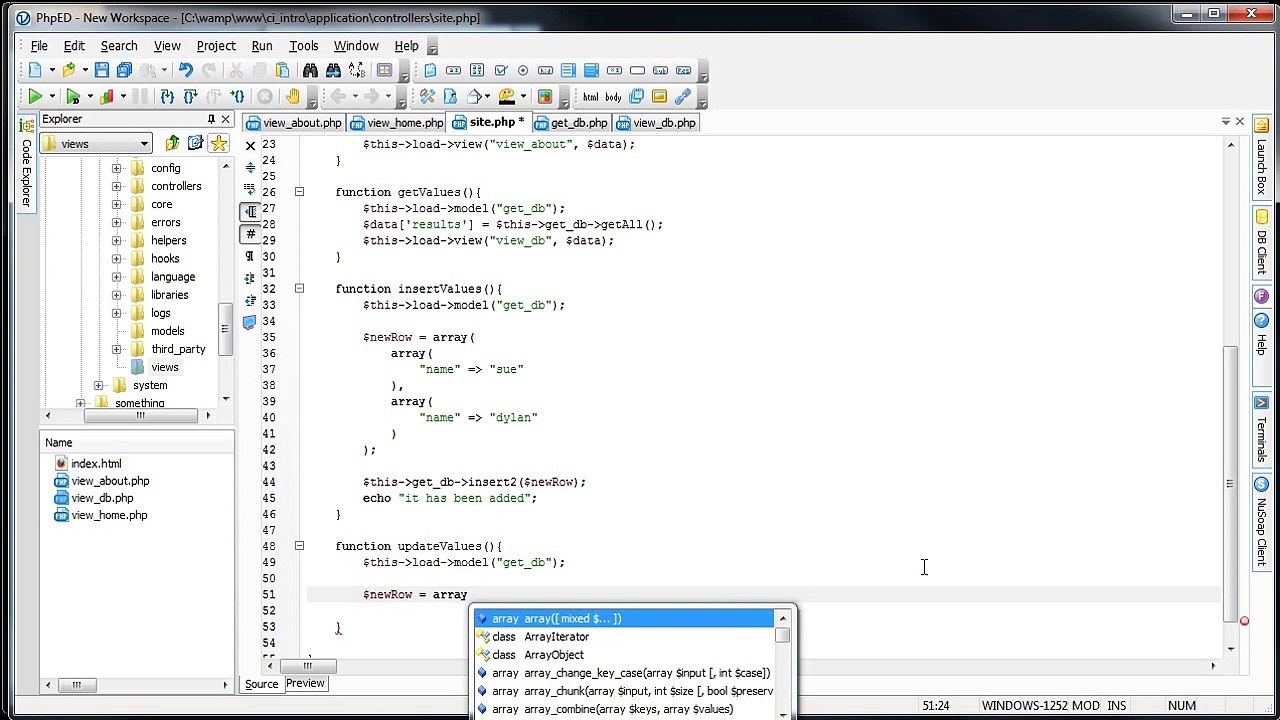The width and height of the screenshot is (1280, 720).
Task: Select index.html in file list
Action: [88, 464]
